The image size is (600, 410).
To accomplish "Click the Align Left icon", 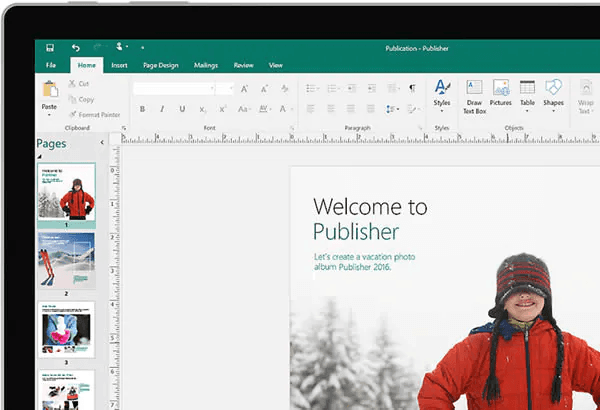I will [x=311, y=109].
